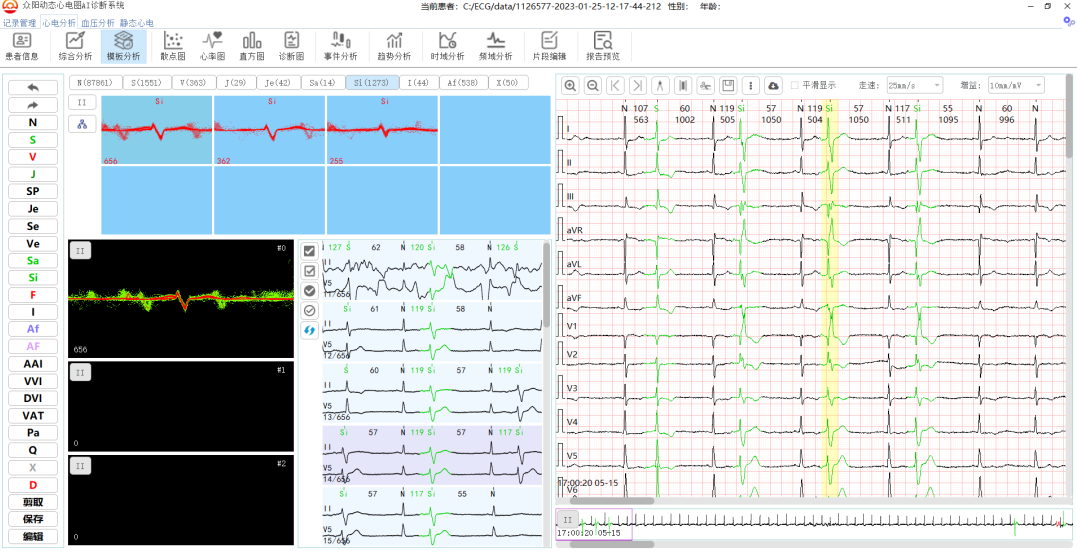Switch to the V(363) beat tab

coord(195,82)
